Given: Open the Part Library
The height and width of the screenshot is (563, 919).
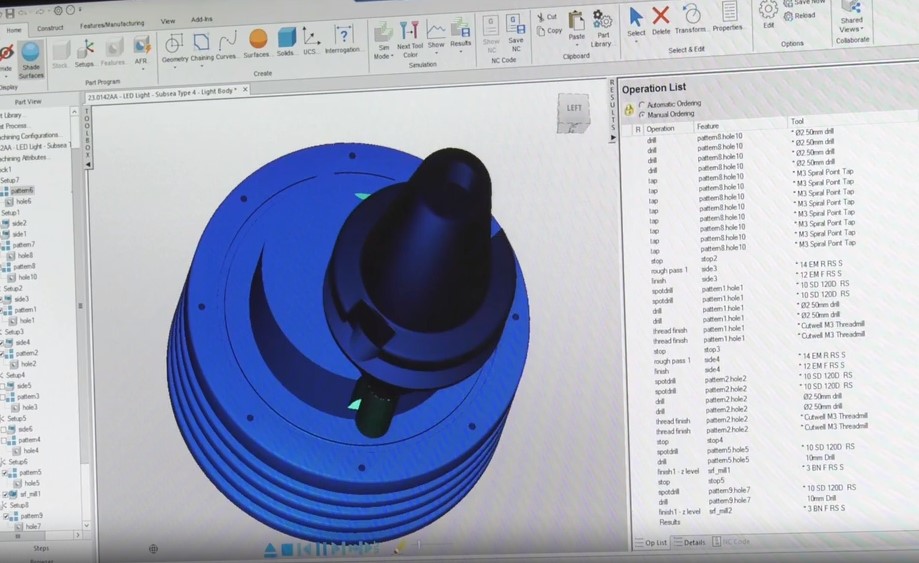Looking at the screenshot, I should 601,28.
